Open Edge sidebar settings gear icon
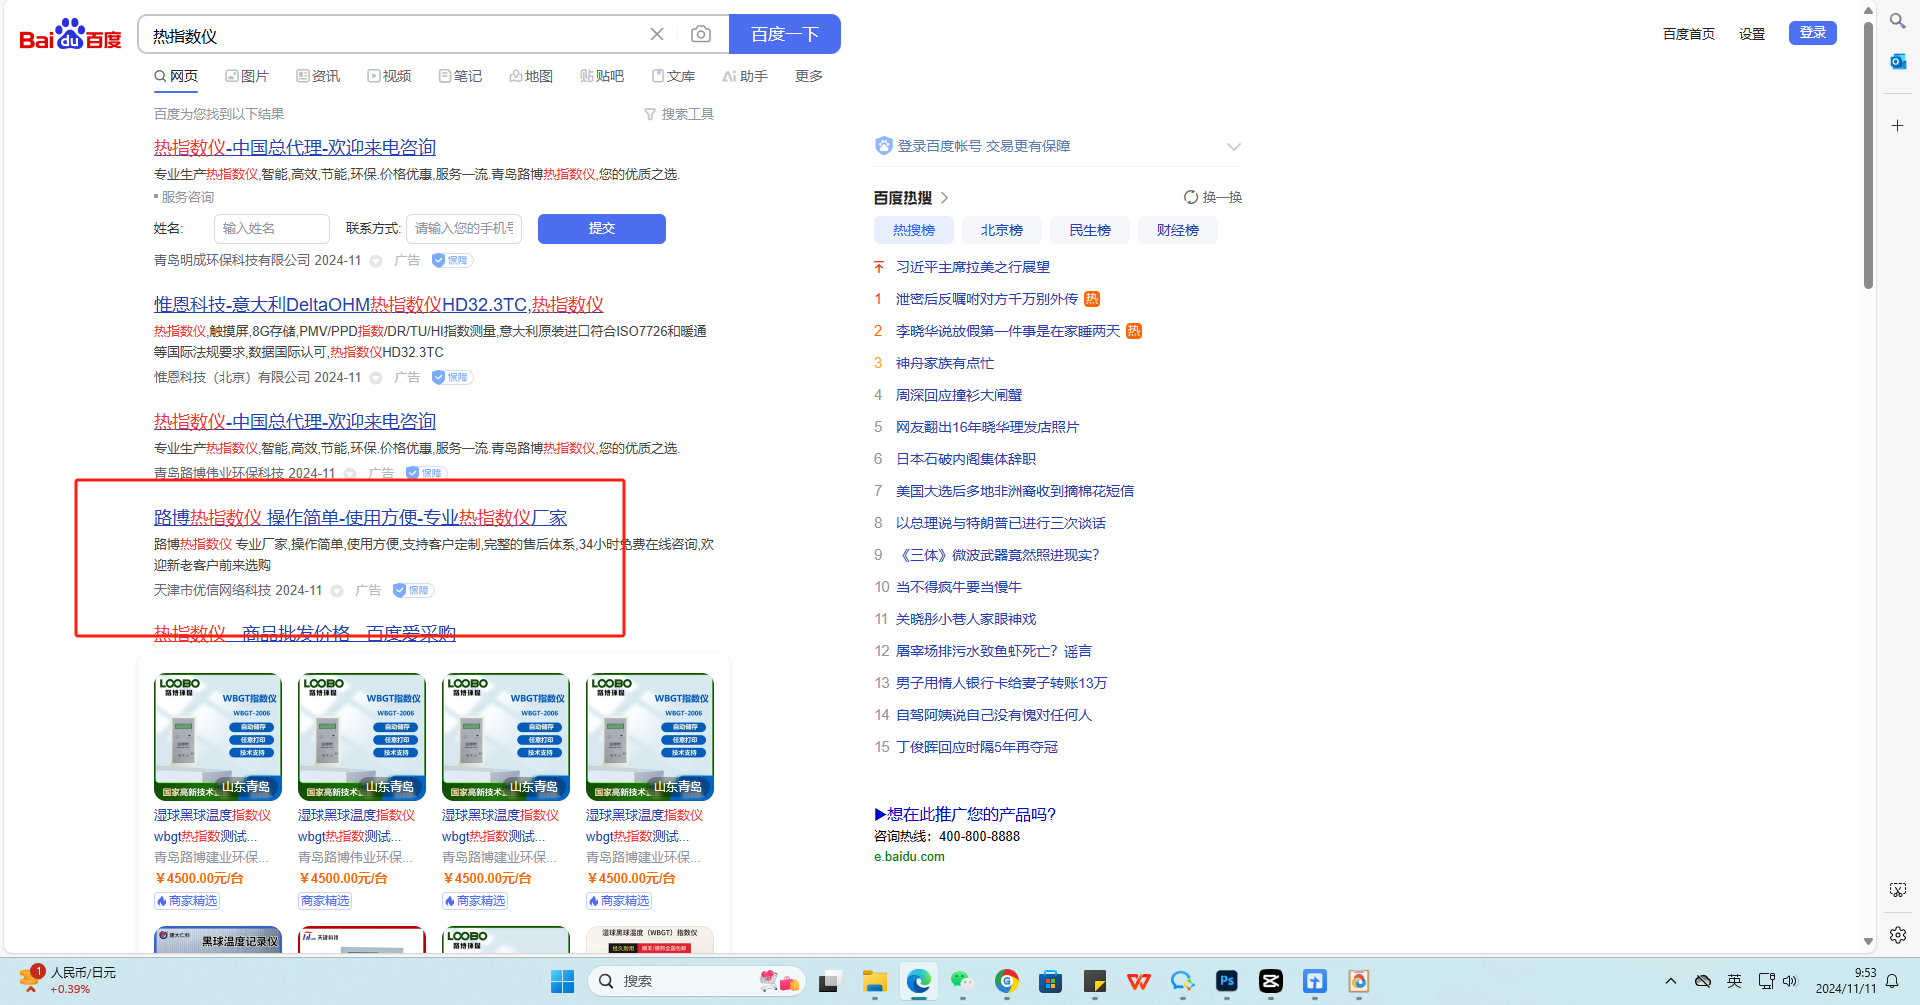 [1897, 935]
